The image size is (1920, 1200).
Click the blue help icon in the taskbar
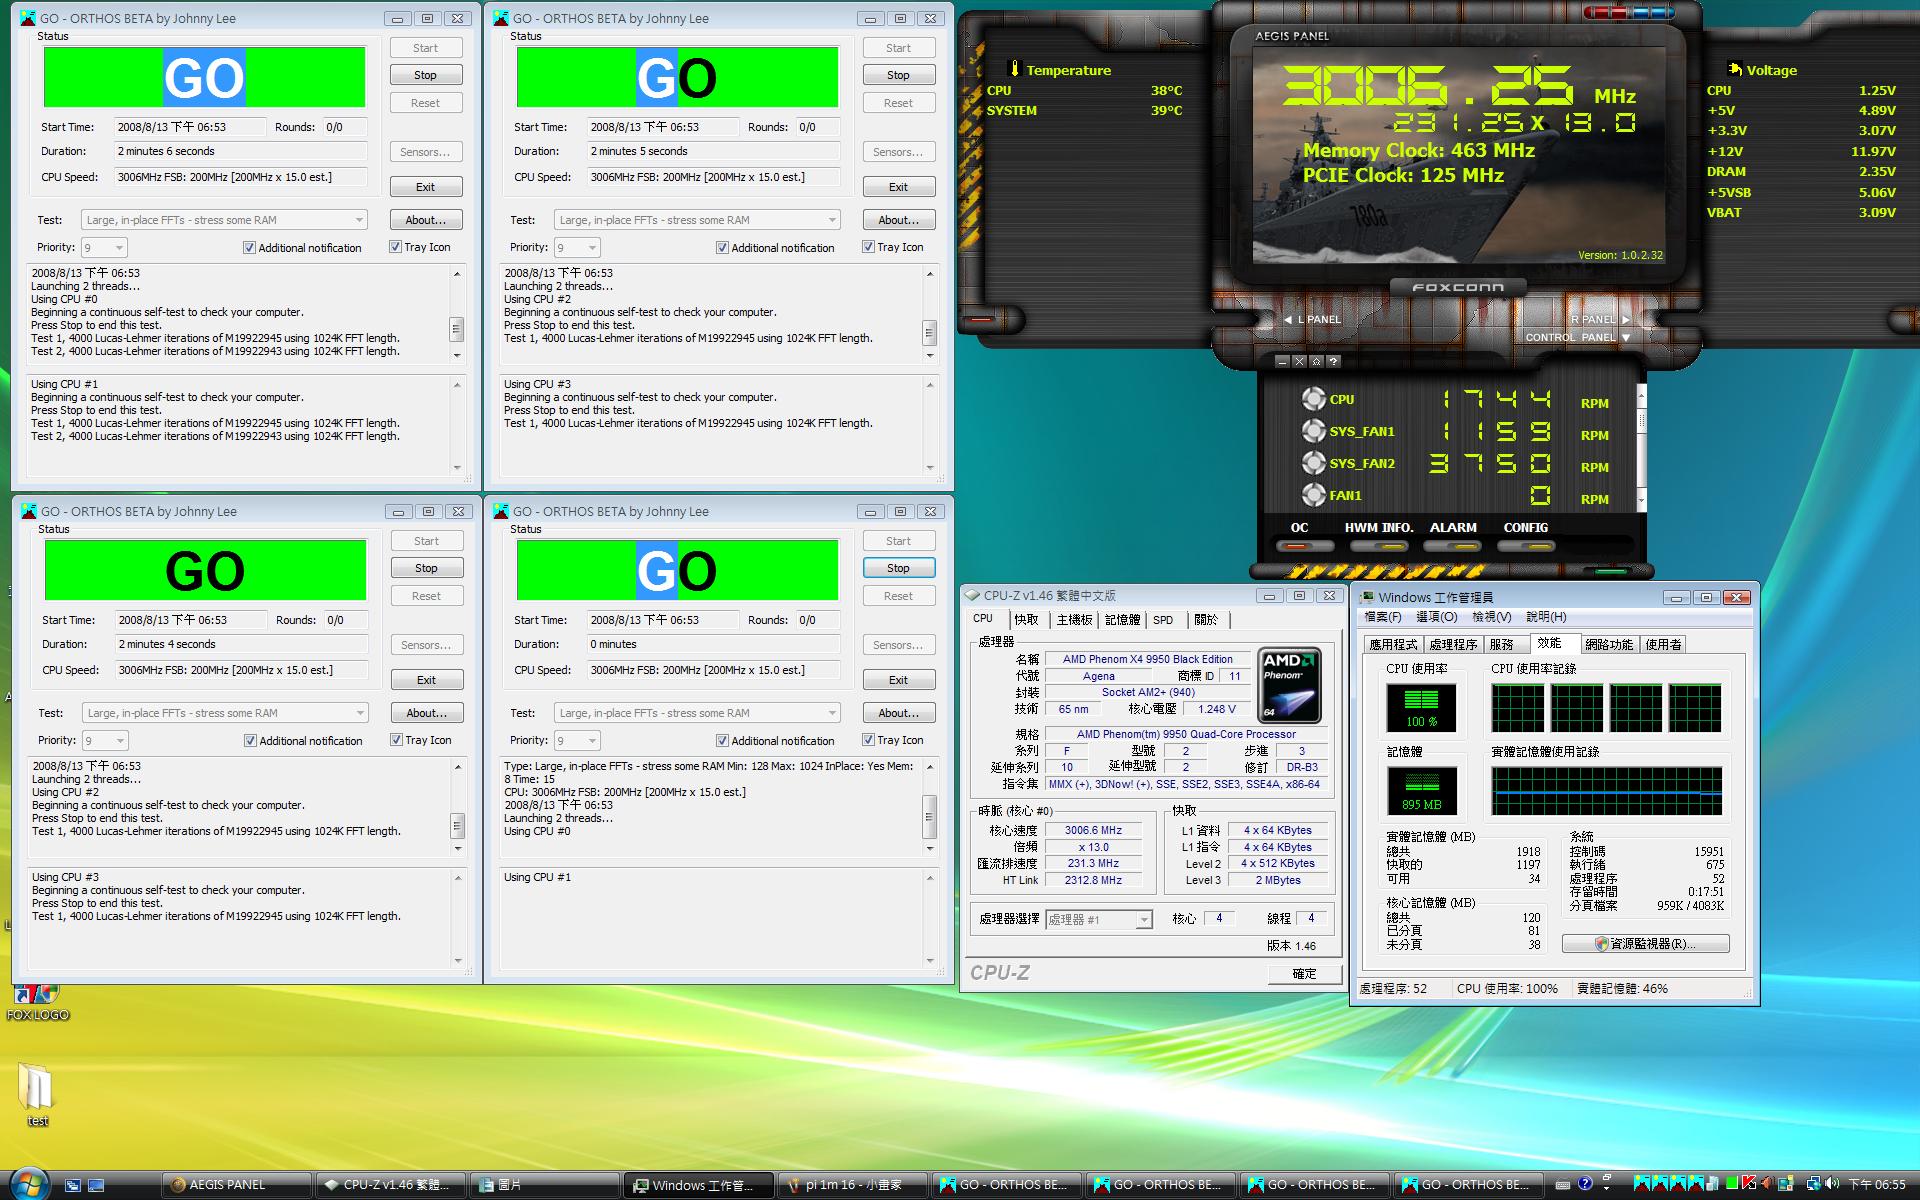click(x=1585, y=1184)
